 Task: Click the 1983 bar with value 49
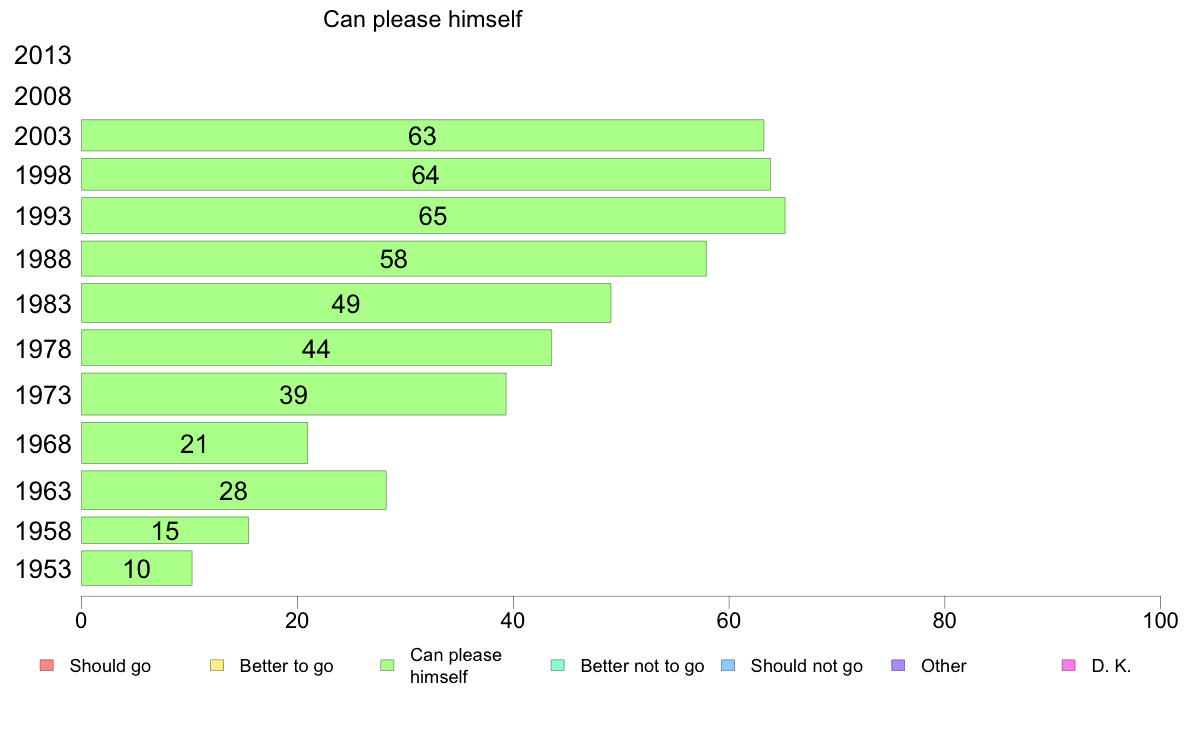[345, 303]
